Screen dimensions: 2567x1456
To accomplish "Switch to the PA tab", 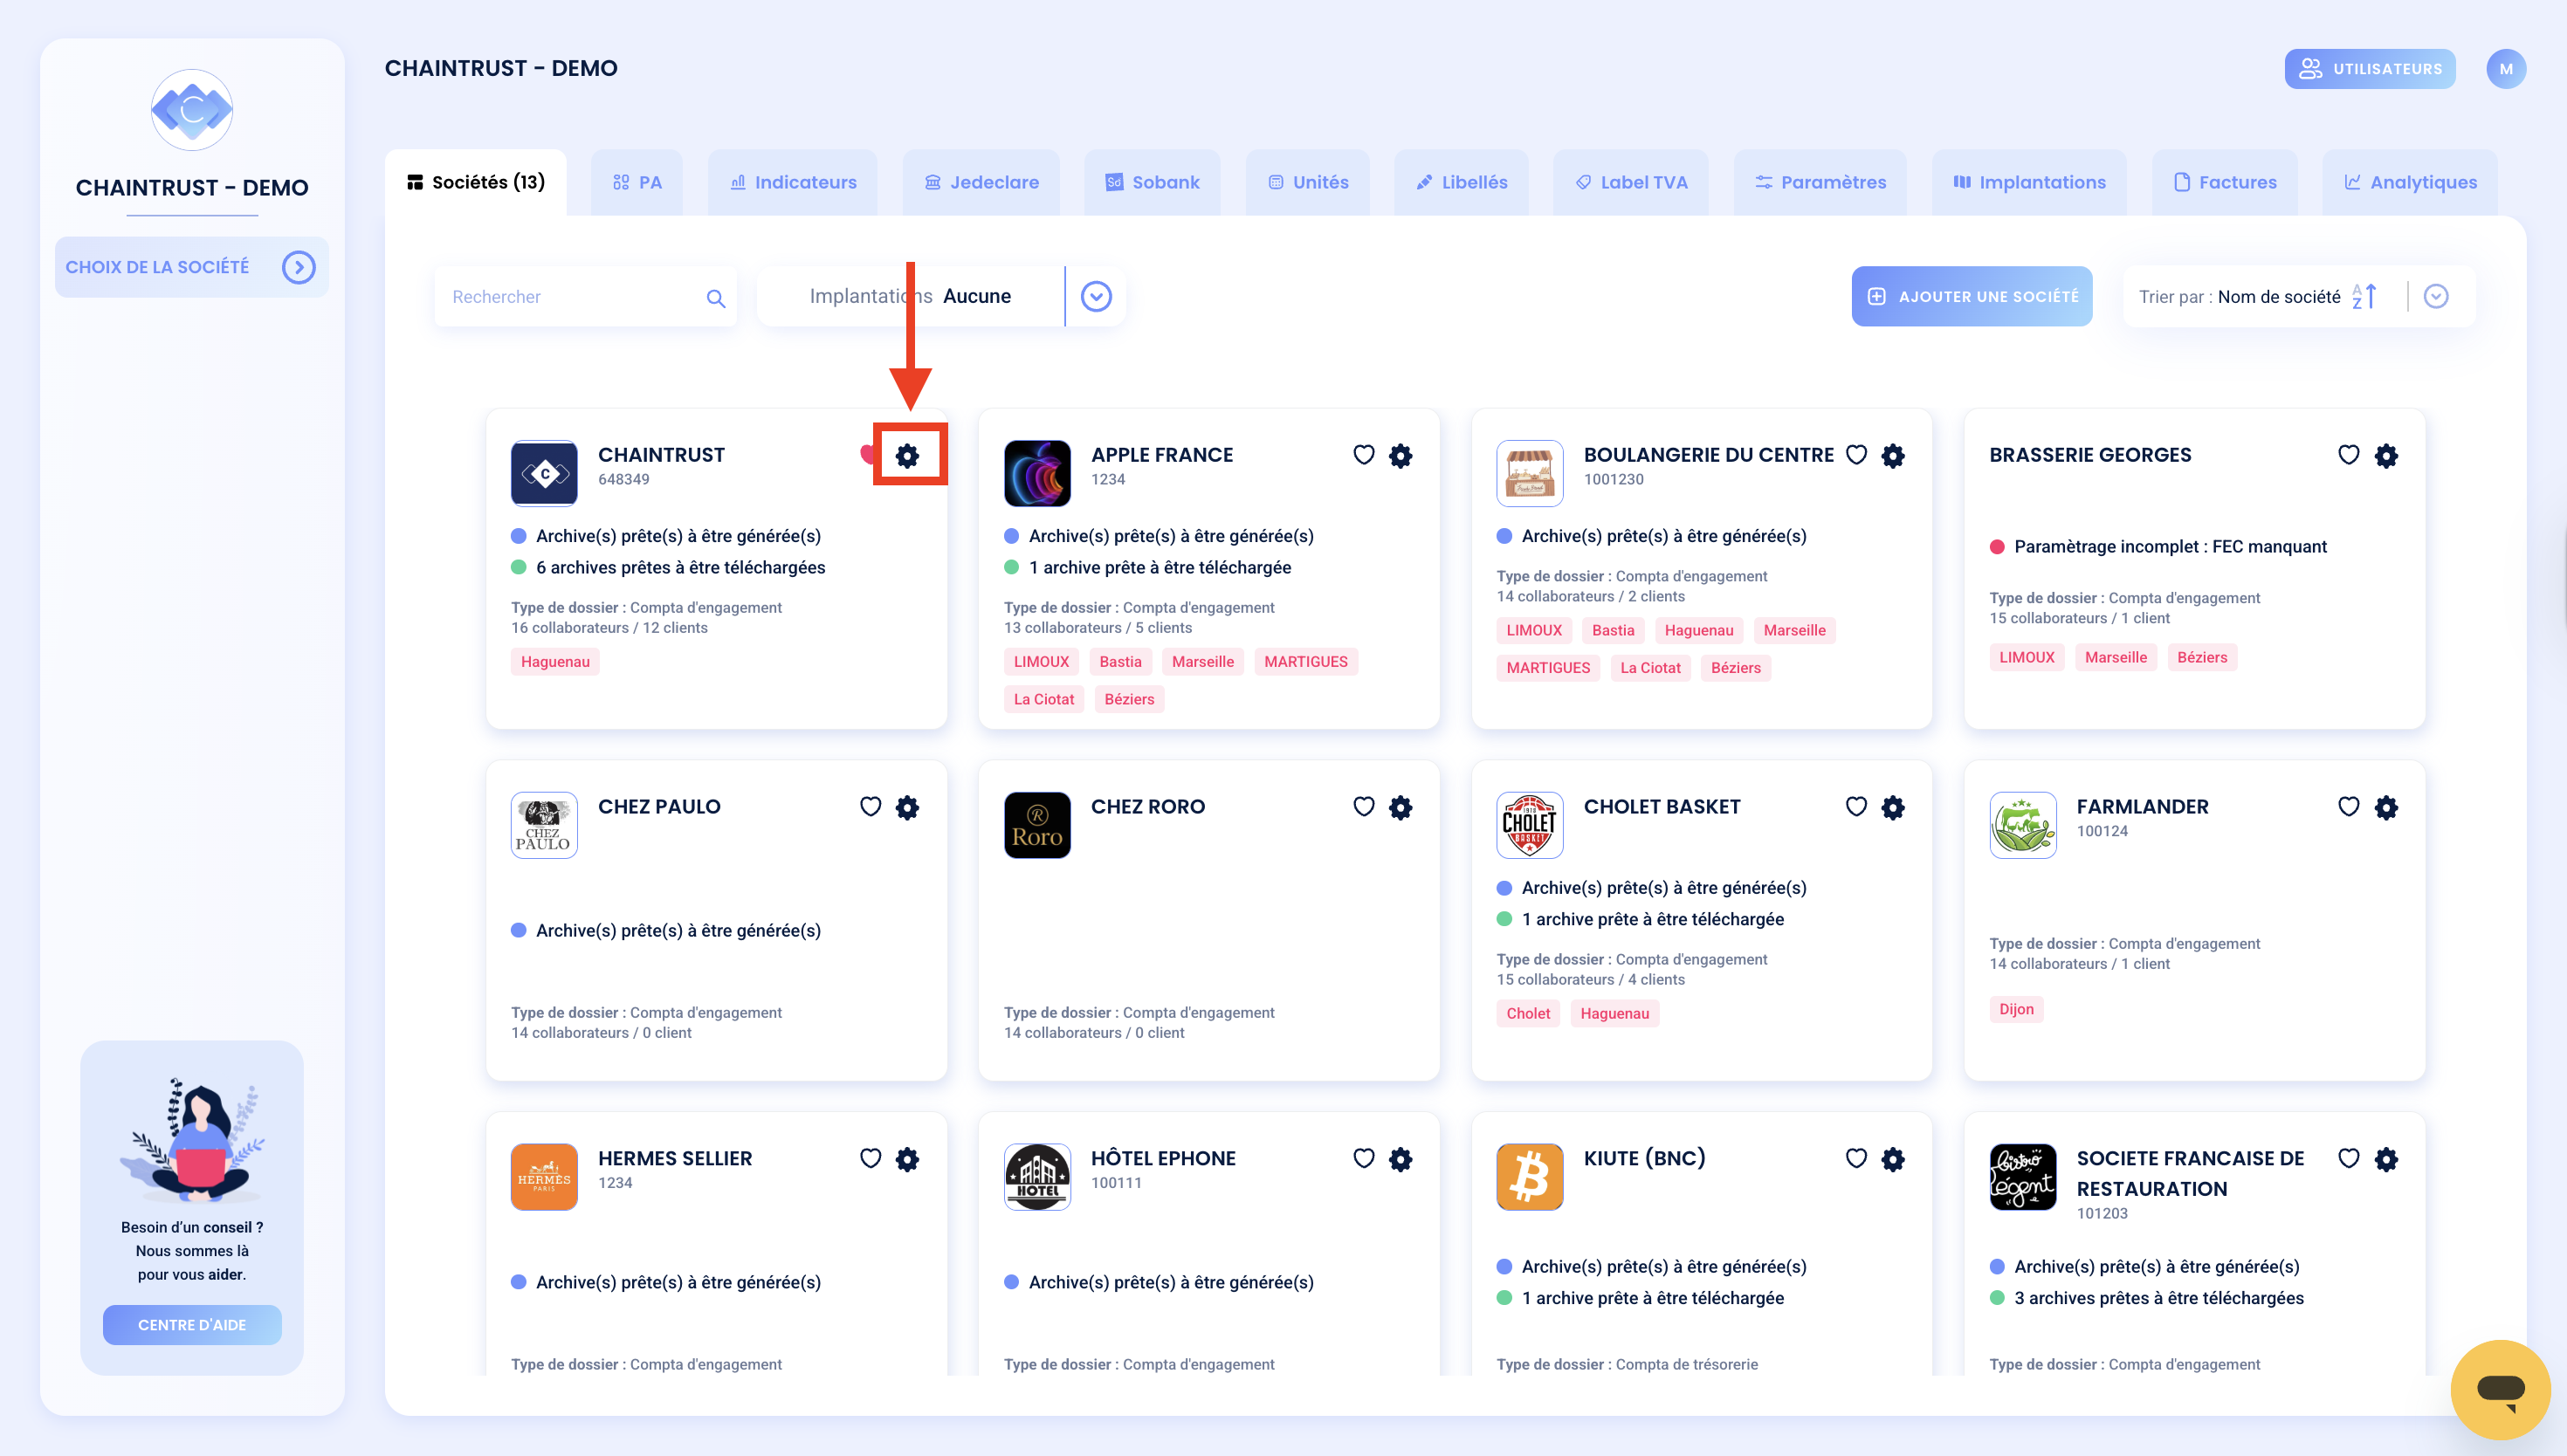I will pyautogui.click(x=637, y=182).
